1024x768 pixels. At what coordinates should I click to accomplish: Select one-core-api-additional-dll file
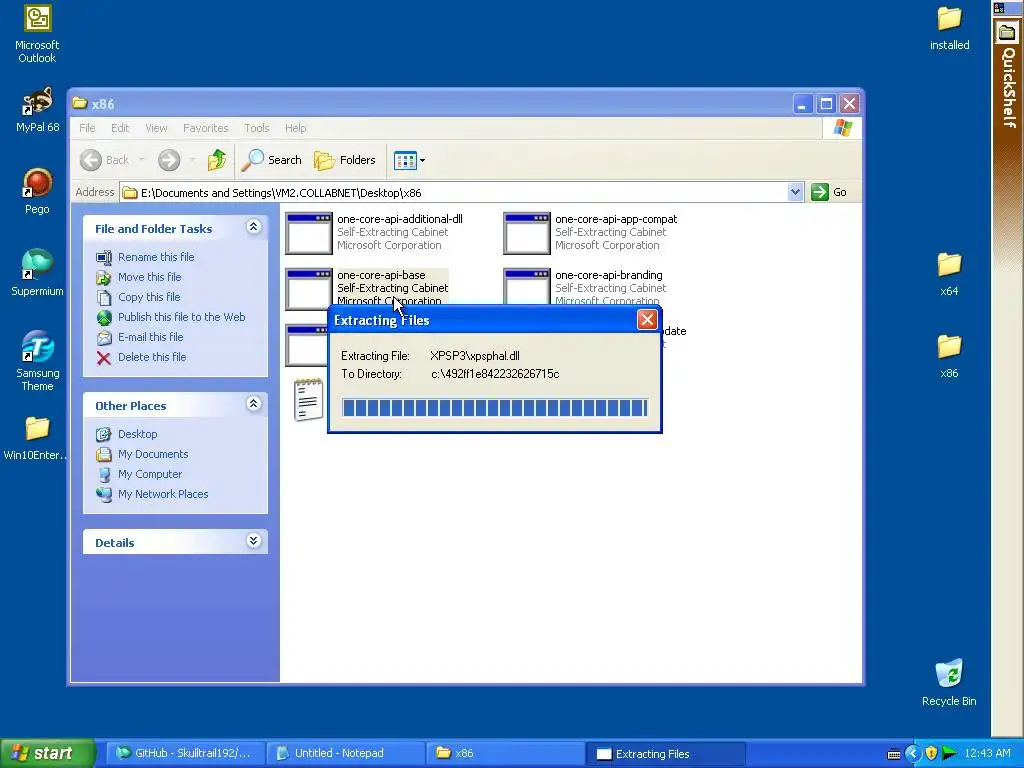coord(374,232)
